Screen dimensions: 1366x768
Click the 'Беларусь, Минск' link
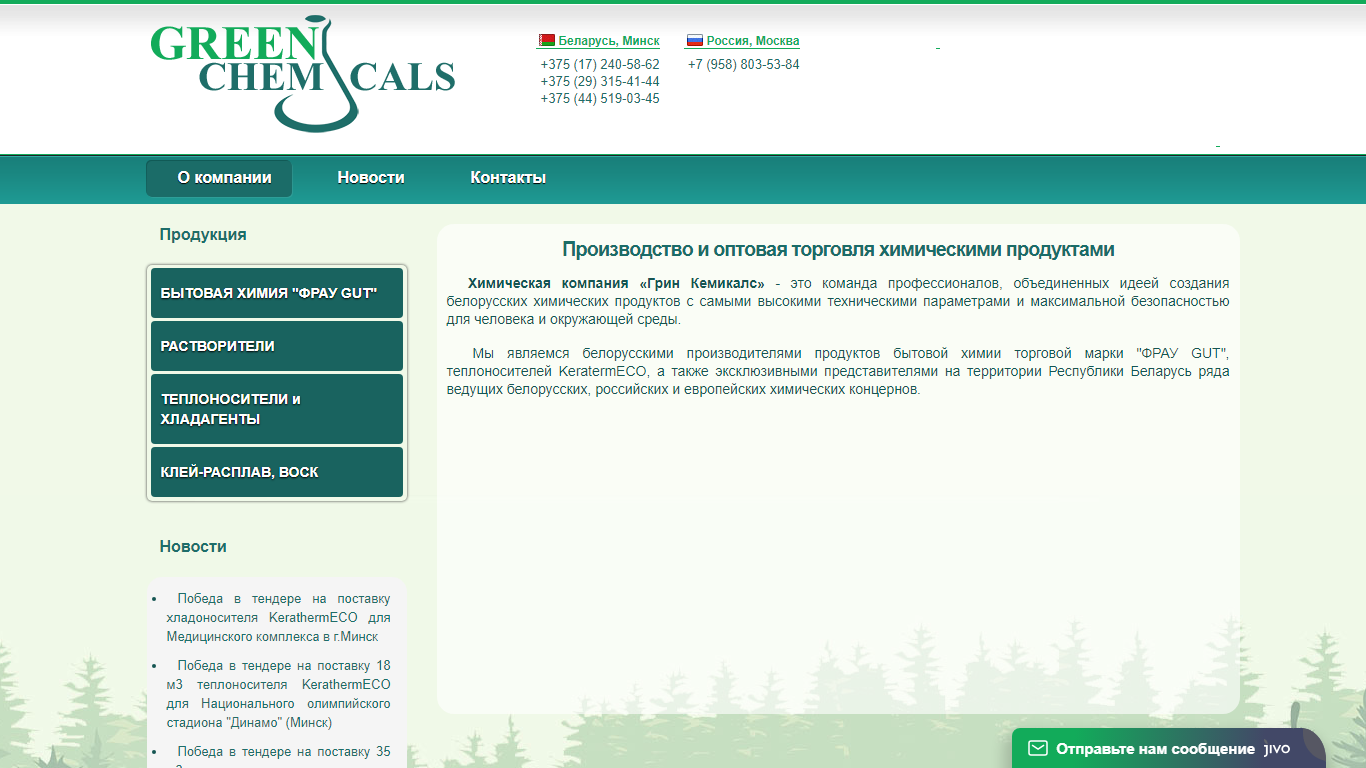click(609, 41)
